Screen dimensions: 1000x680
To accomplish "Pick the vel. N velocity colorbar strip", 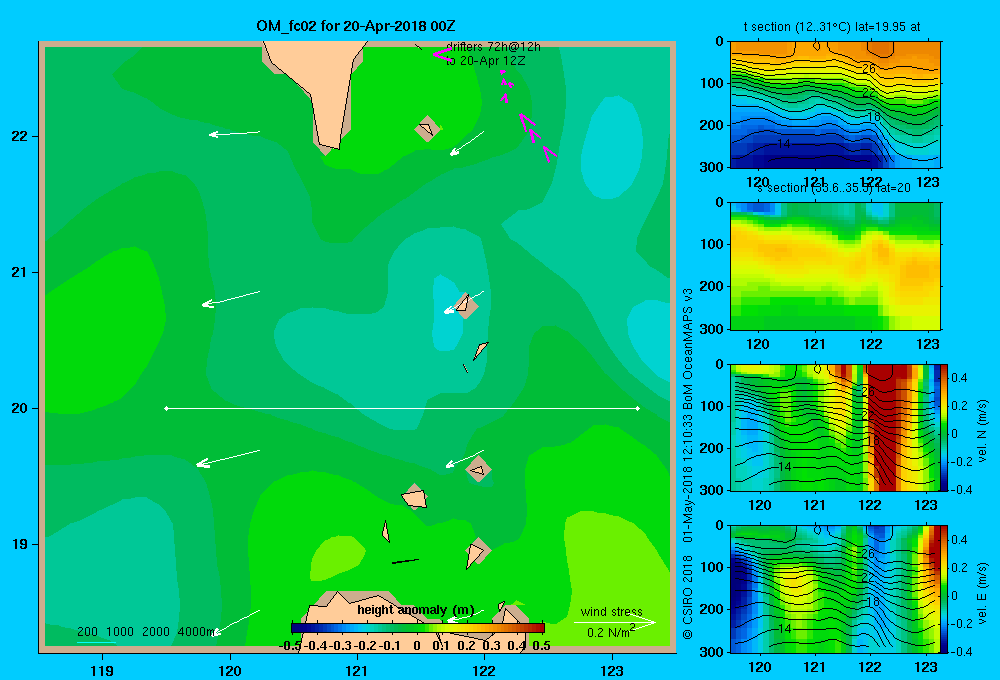I will 945,427.
